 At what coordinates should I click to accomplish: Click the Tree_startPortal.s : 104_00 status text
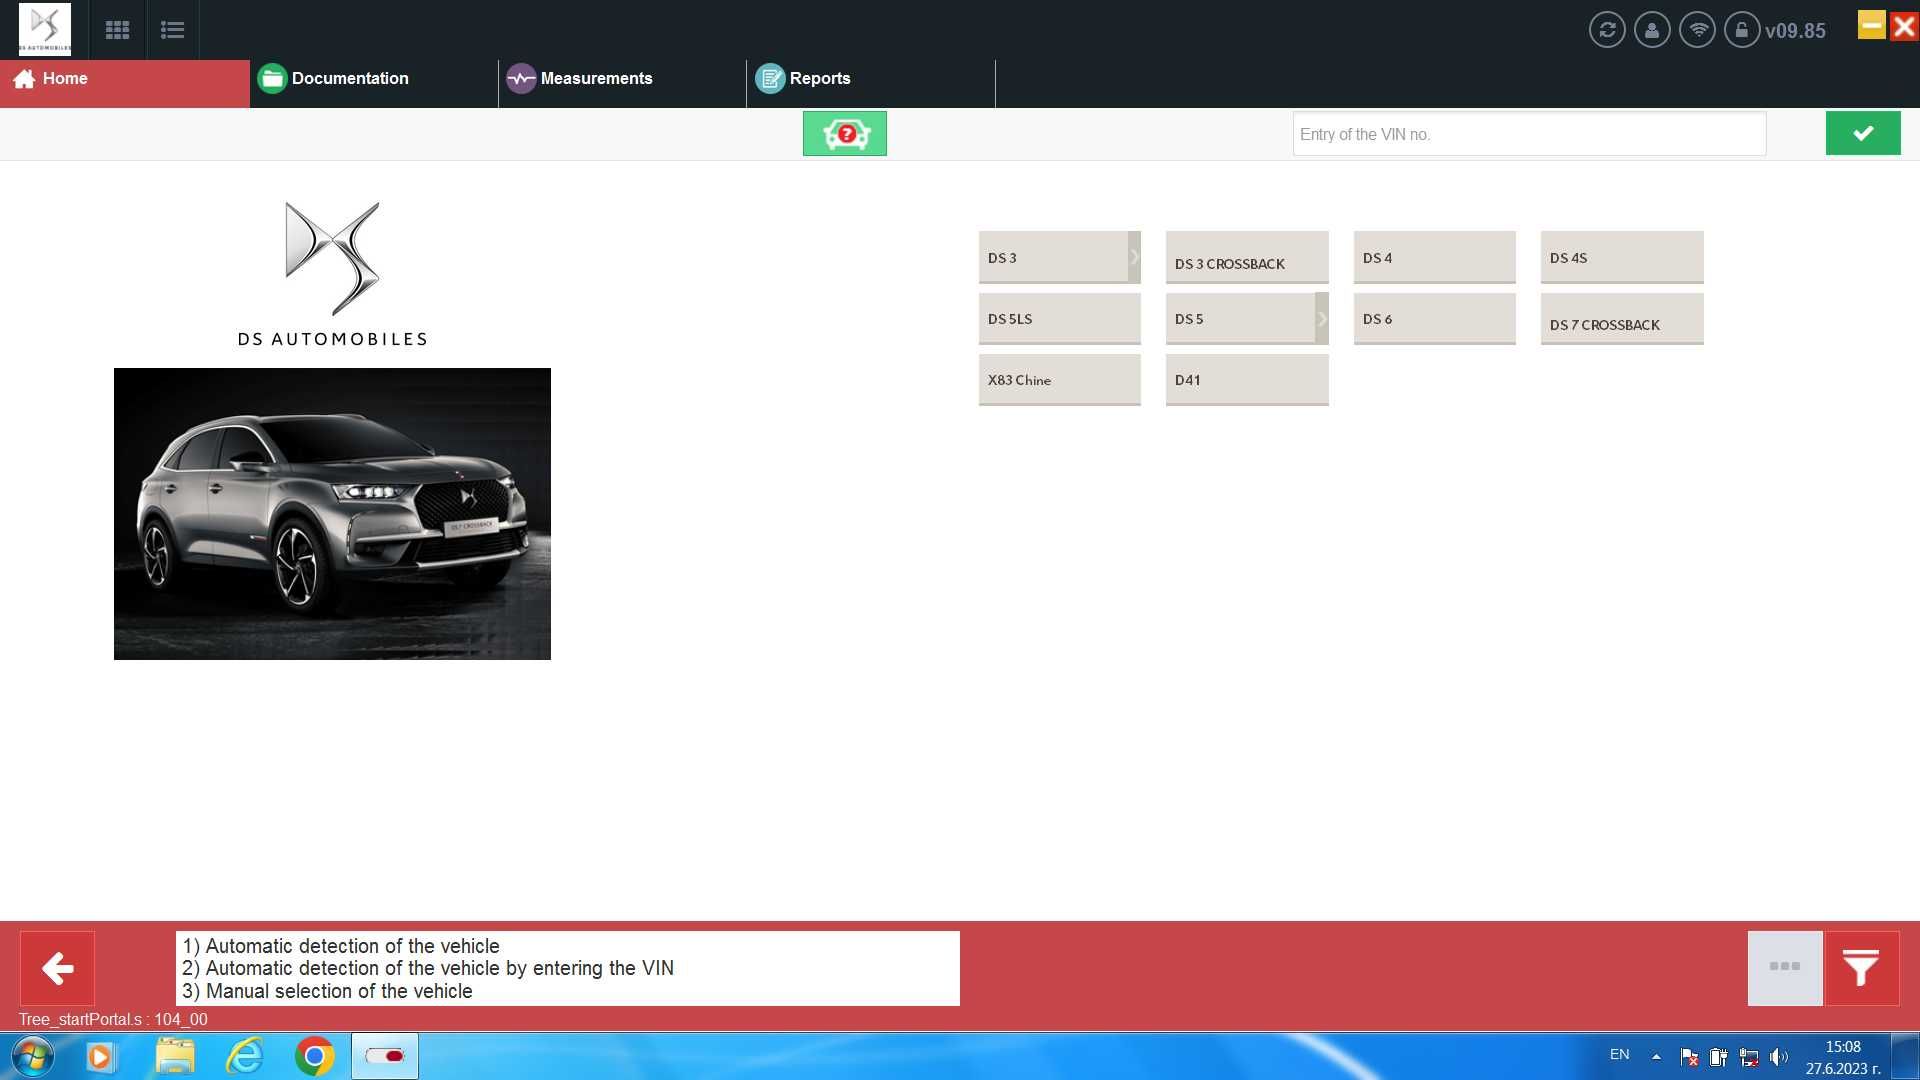pyautogui.click(x=113, y=1019)
